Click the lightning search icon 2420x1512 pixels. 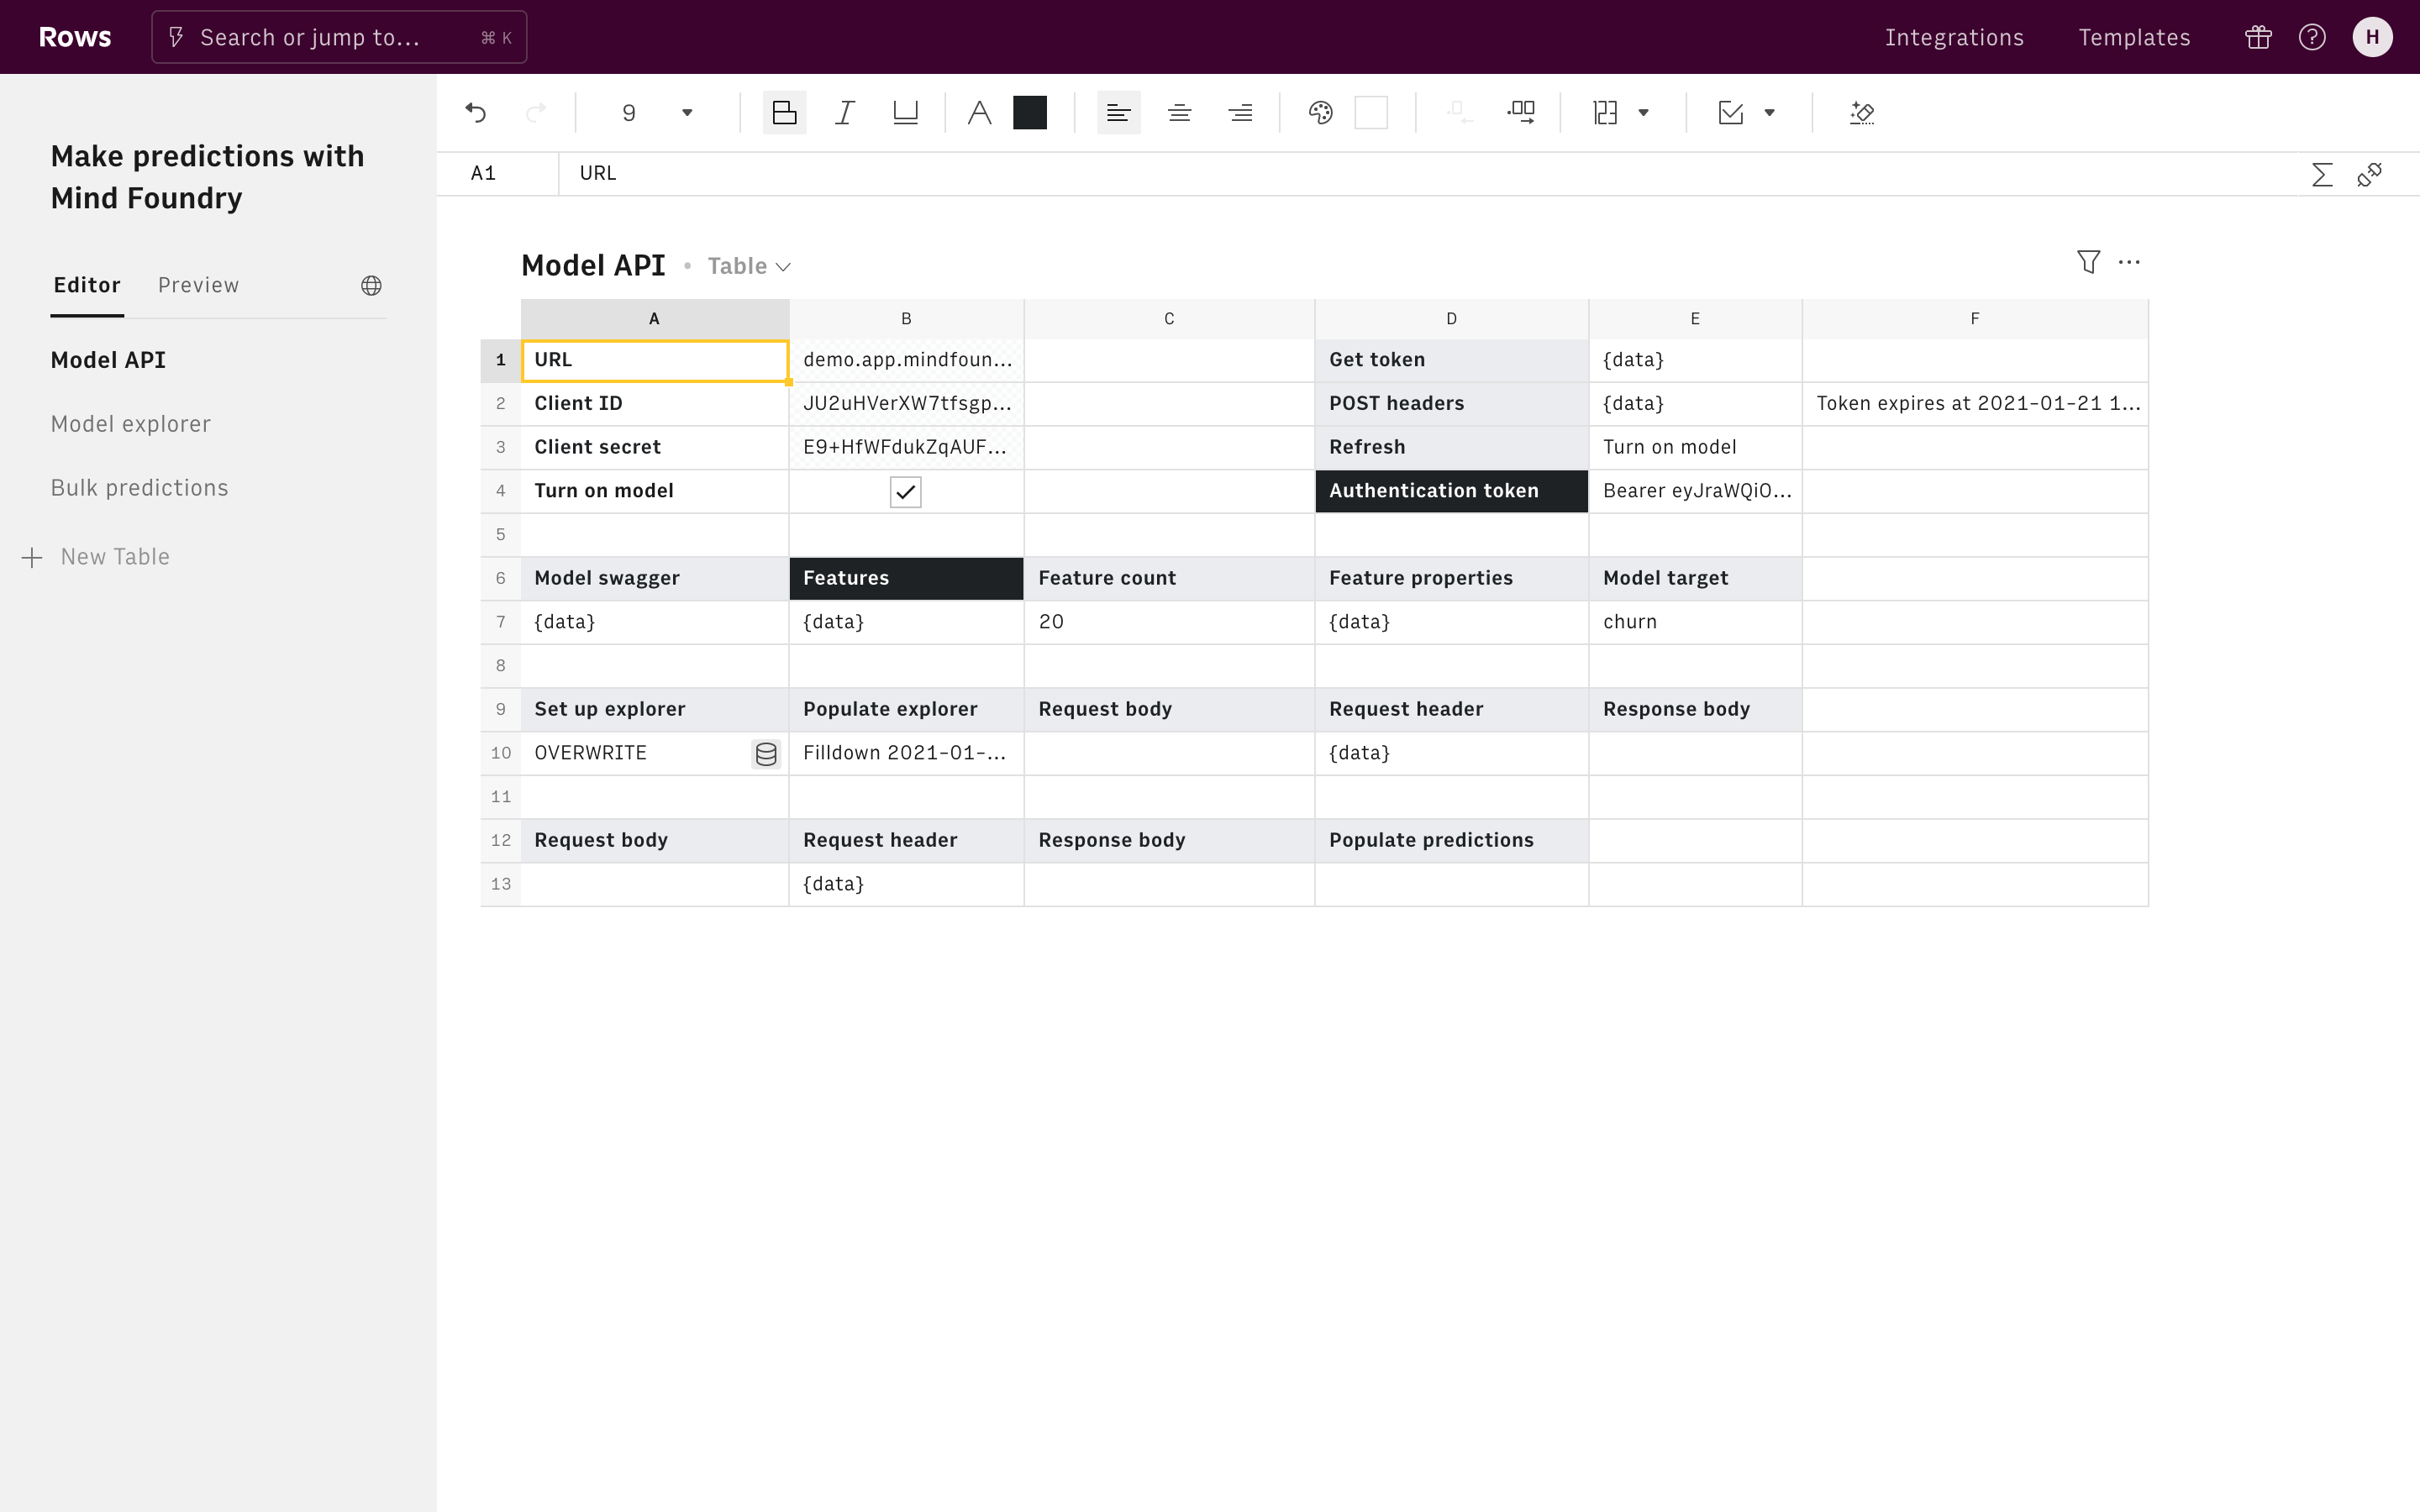pos(176,37)
